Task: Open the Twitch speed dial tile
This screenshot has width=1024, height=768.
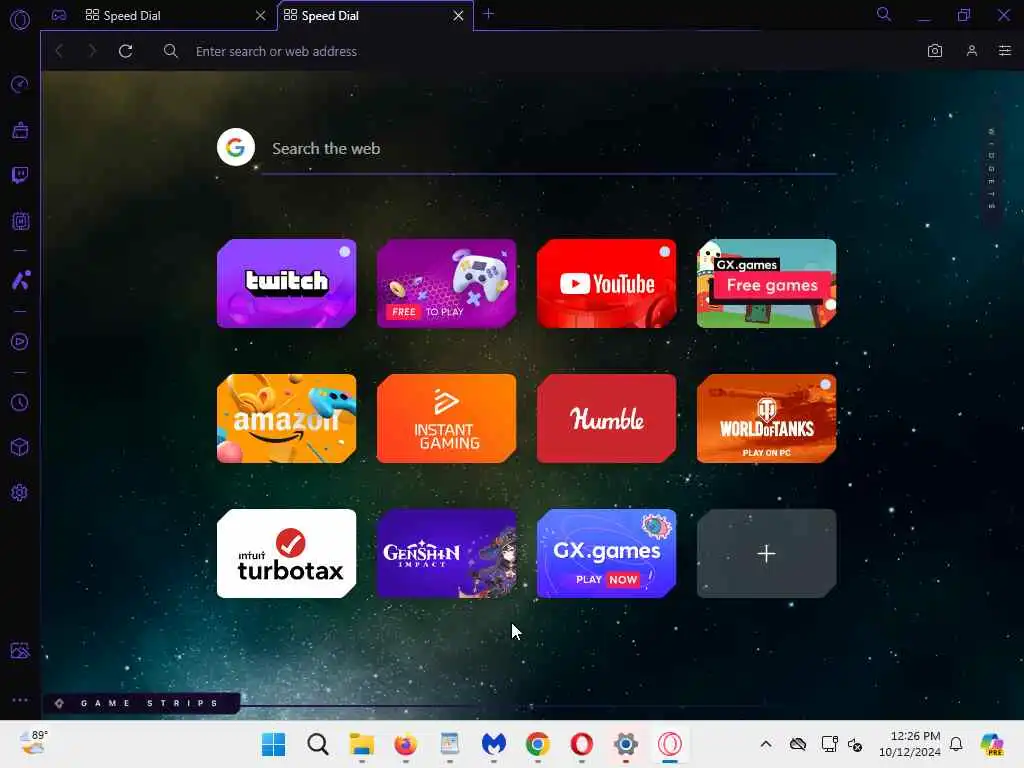Action: point(287,283)
